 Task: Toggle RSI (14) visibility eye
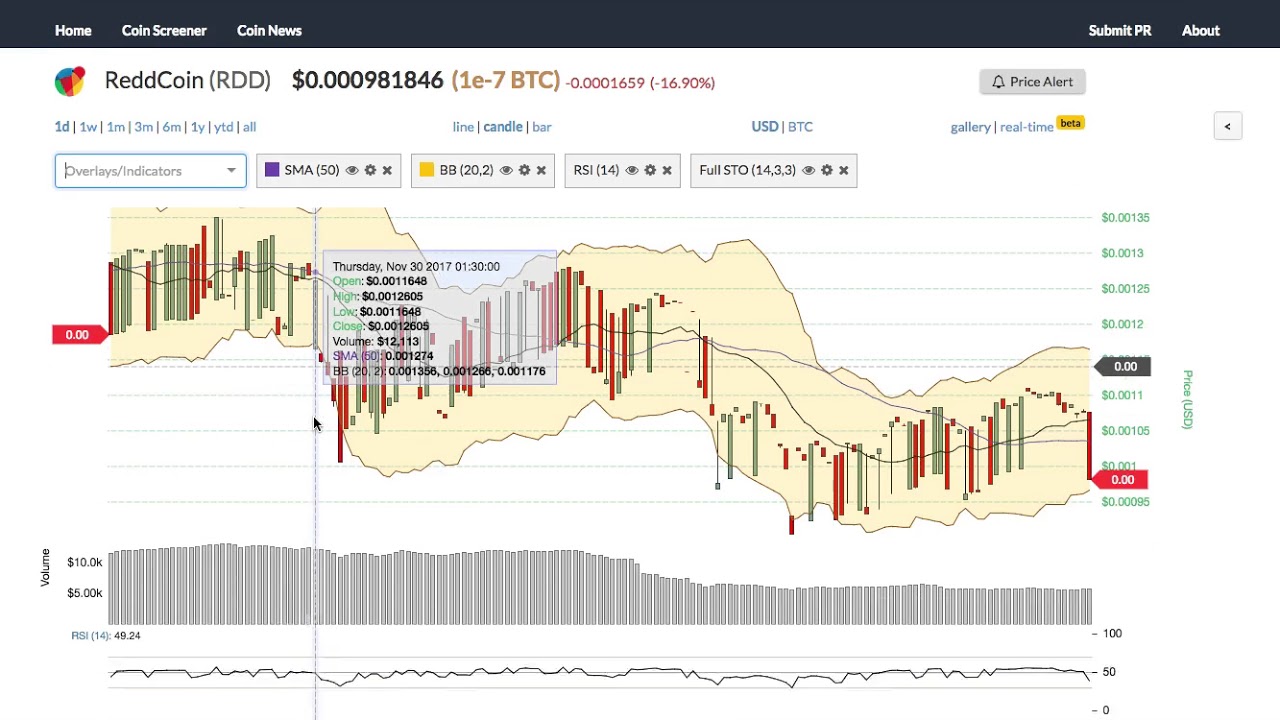coord(632,170)
